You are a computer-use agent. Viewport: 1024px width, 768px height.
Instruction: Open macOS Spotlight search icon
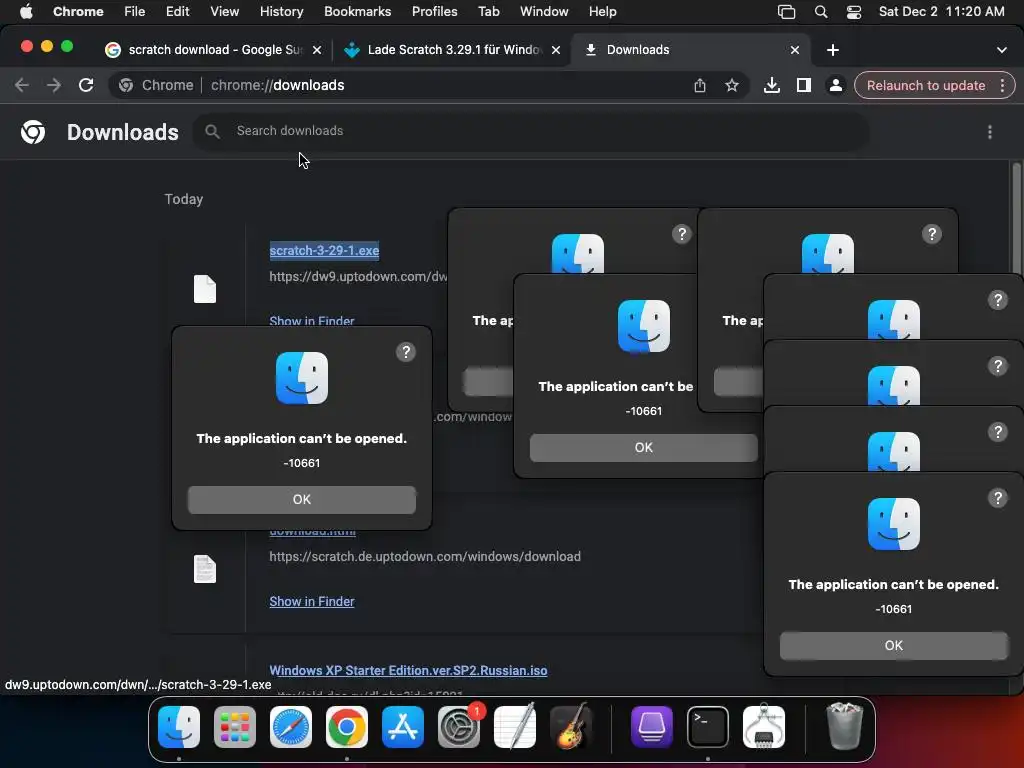(x=821, y=12)
